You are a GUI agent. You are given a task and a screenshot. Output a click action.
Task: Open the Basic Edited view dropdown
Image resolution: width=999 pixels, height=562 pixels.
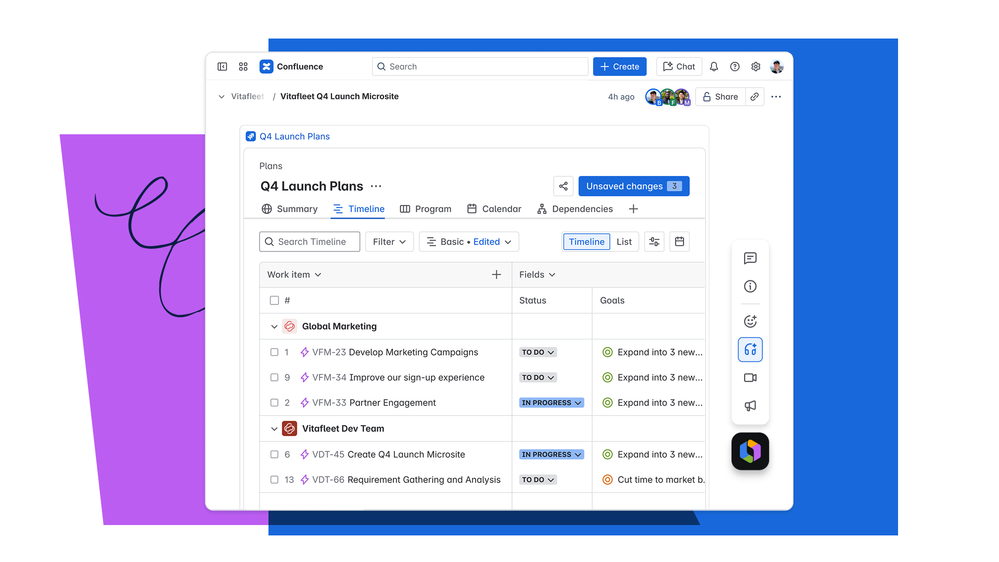(x=469, y=241)
